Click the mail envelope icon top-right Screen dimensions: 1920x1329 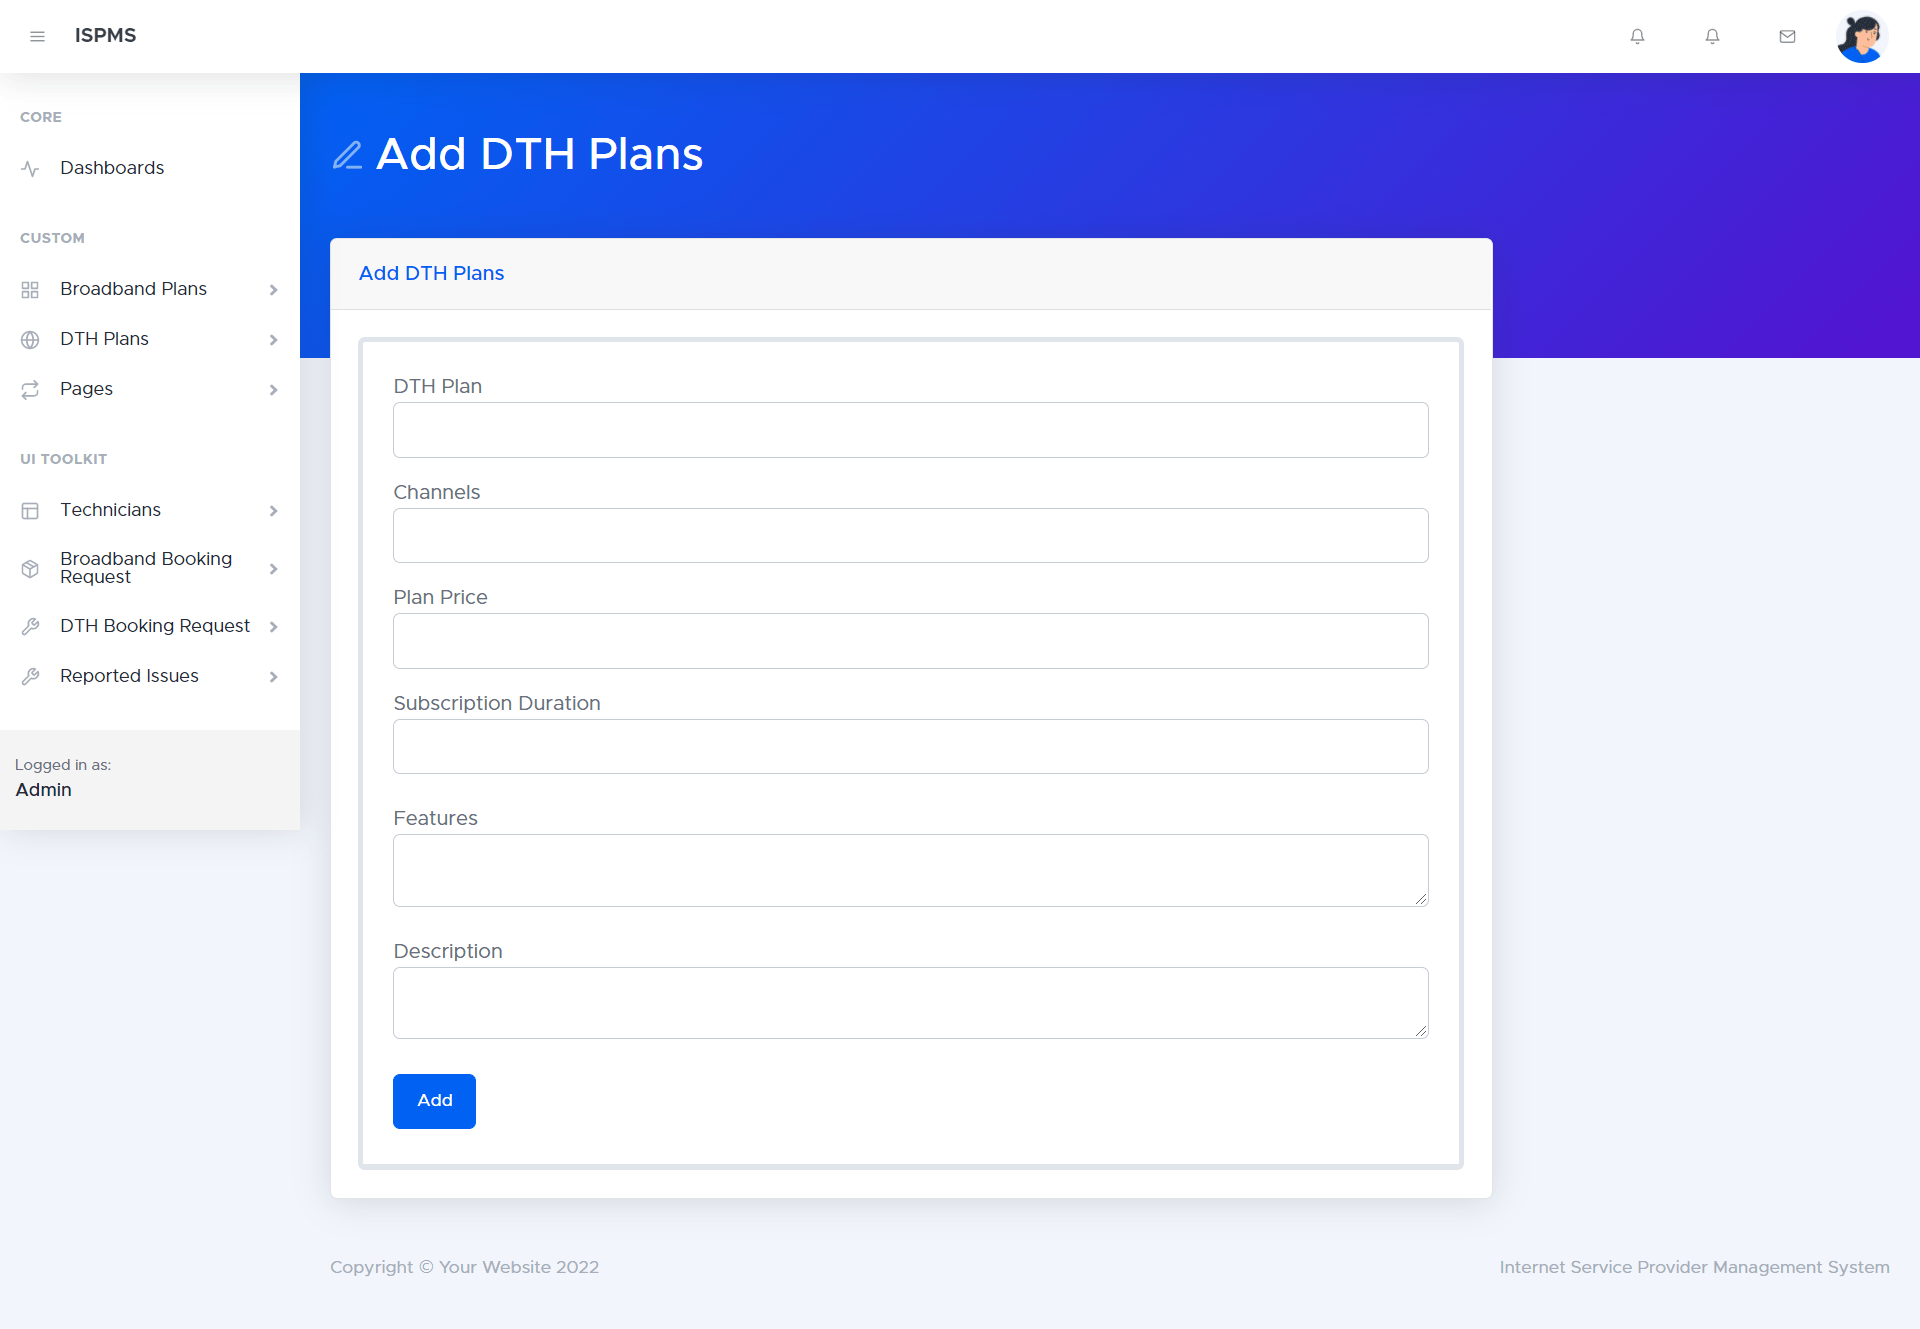(1786, 36)
